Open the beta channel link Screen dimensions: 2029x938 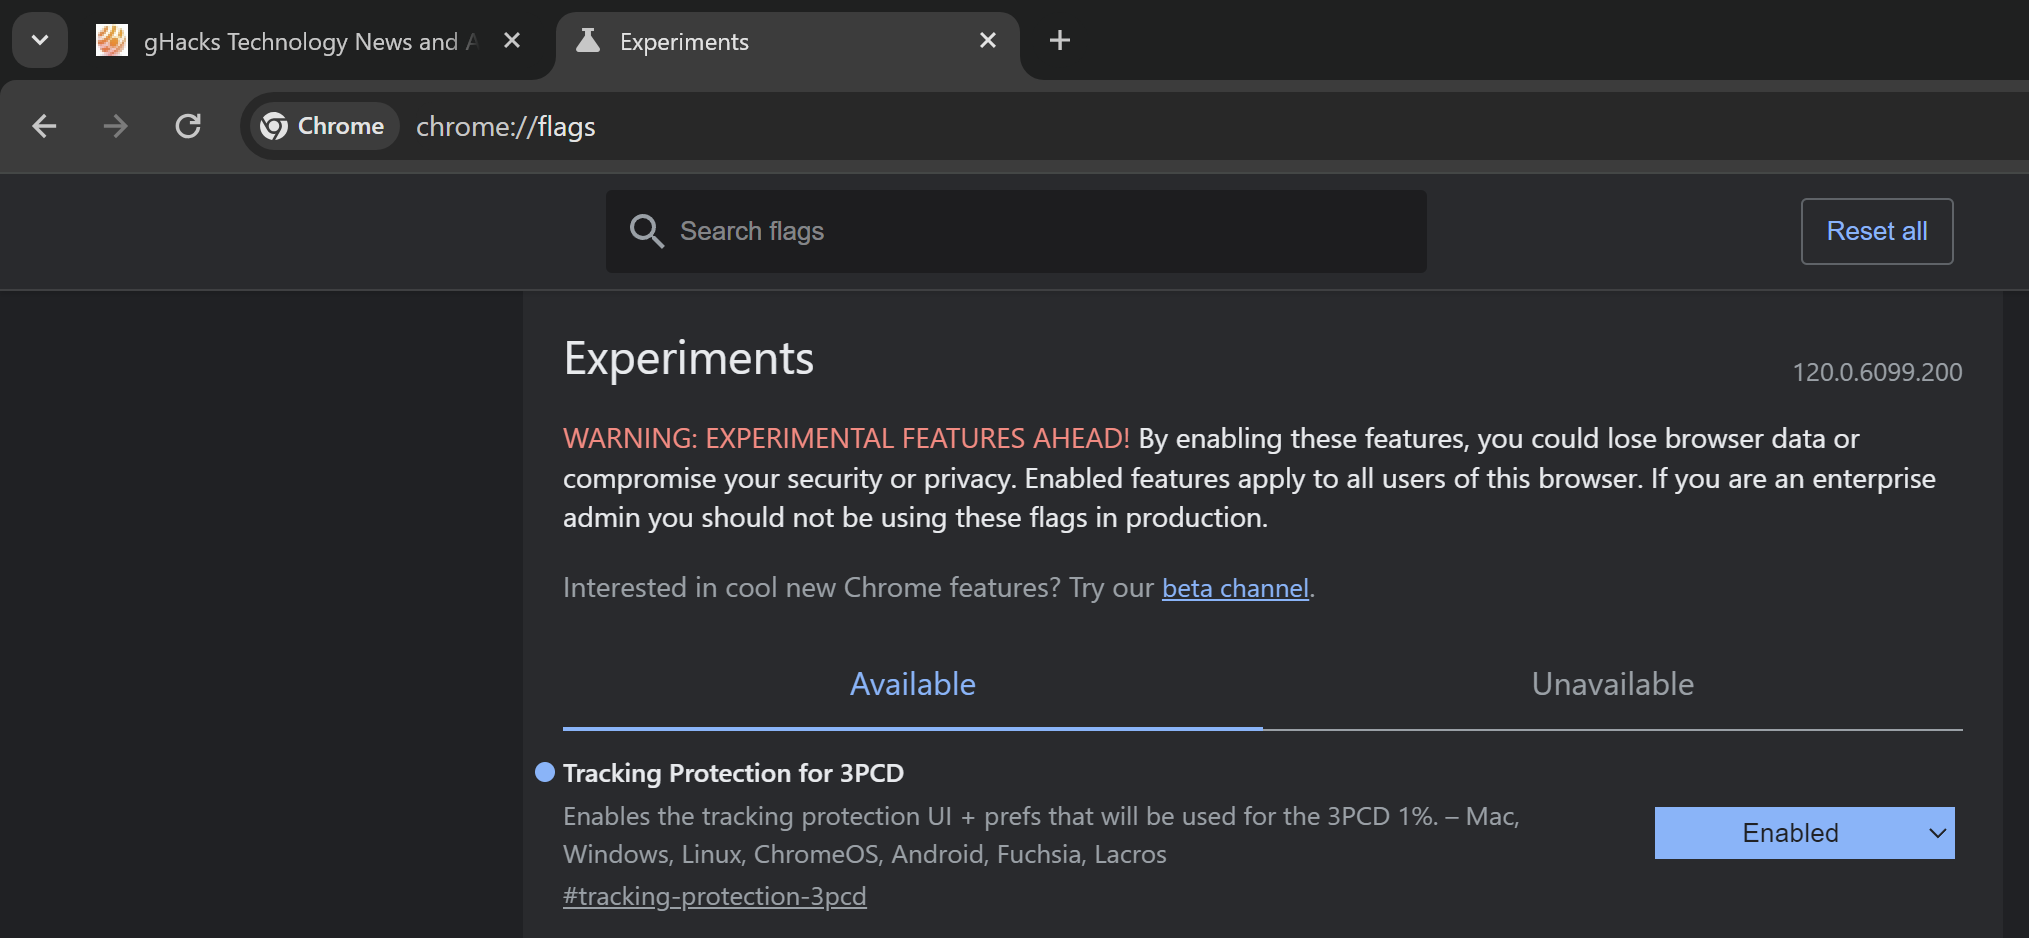point(1235,587)
